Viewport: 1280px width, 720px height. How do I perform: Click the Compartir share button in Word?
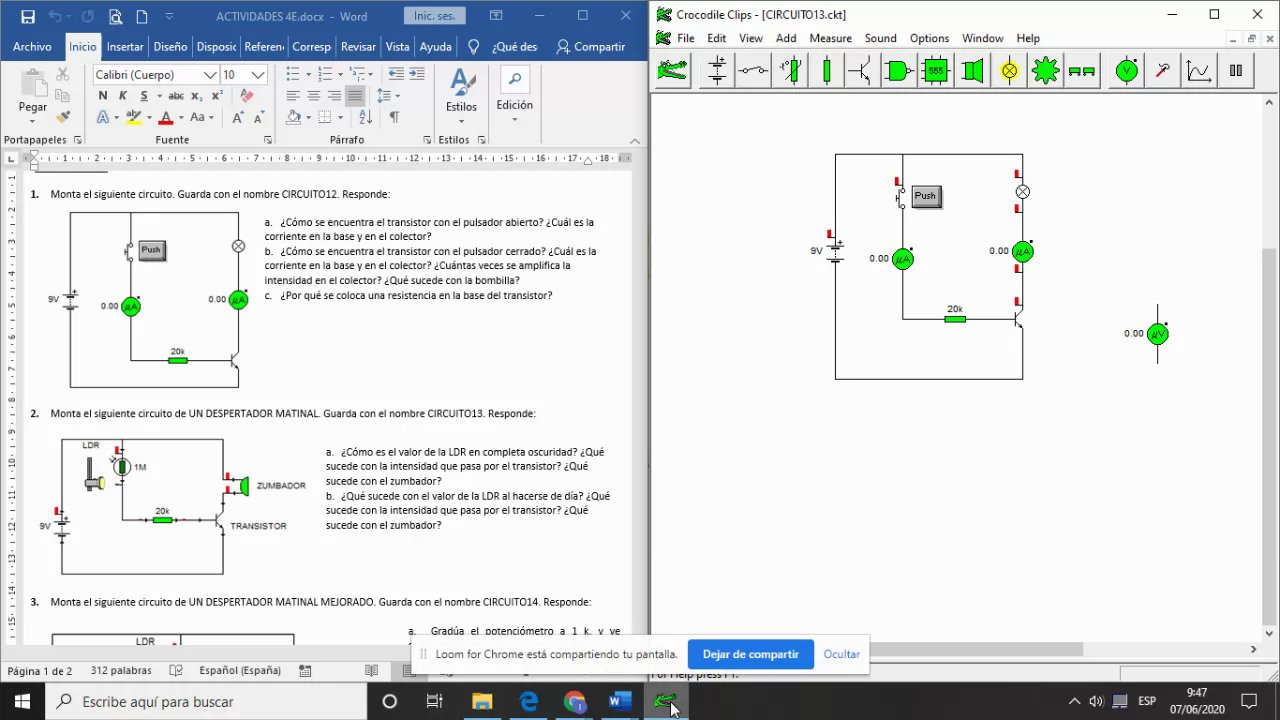click(590, 47)
